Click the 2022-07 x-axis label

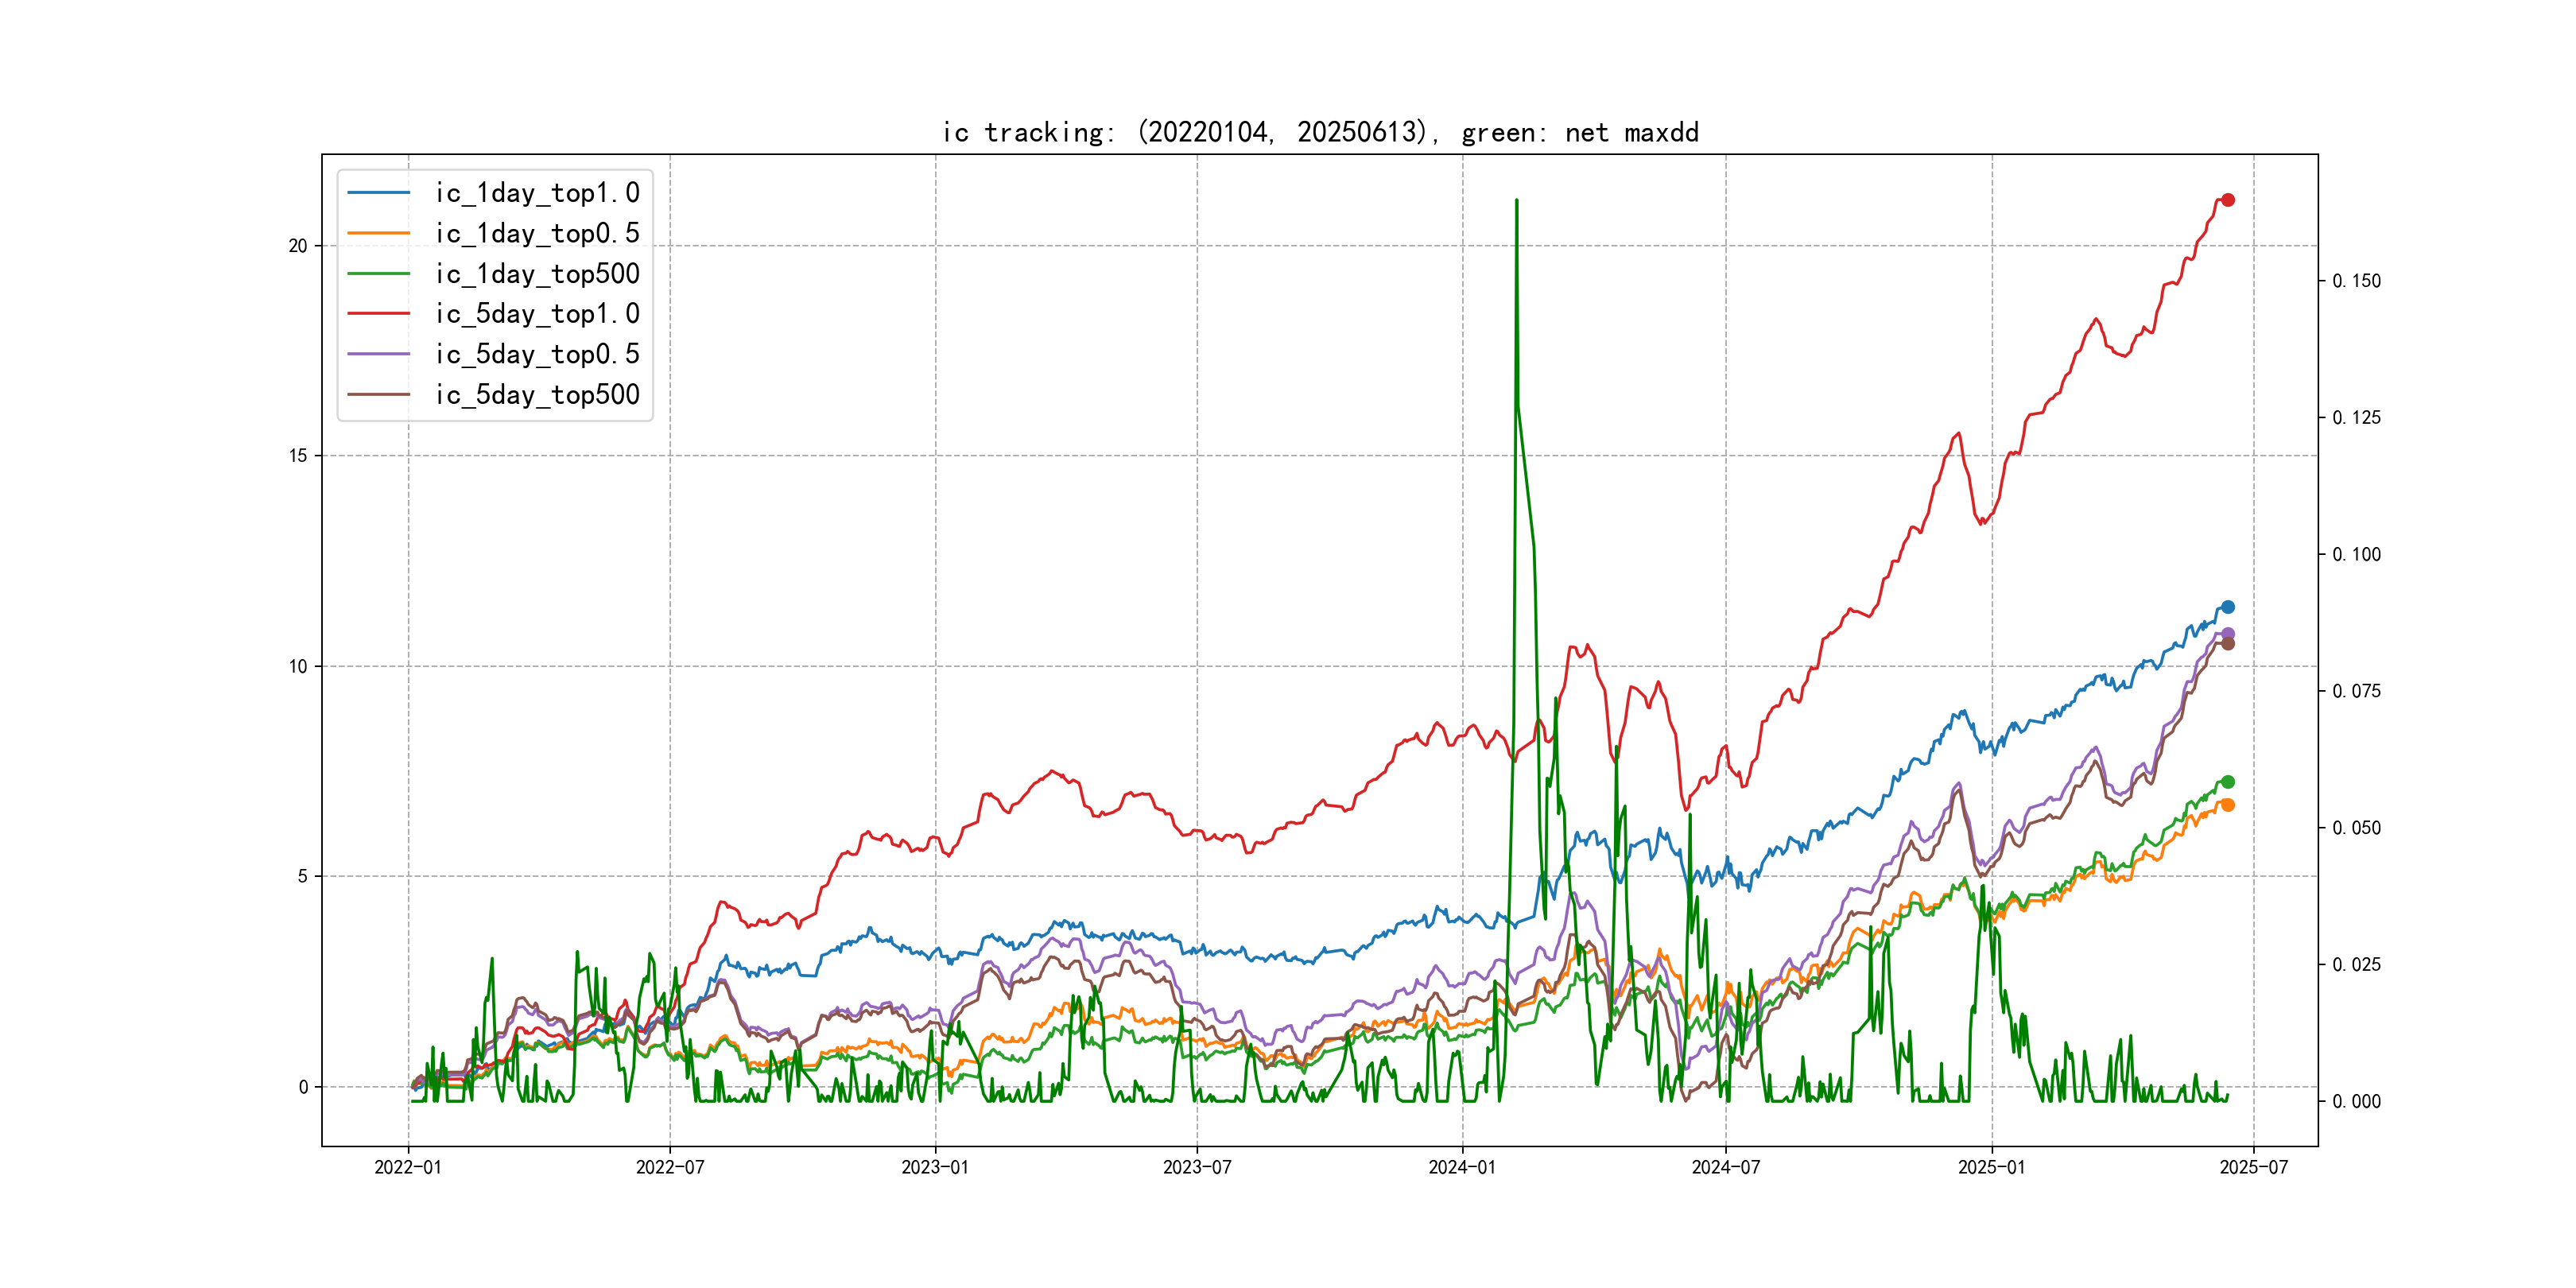click(670, 1167)
